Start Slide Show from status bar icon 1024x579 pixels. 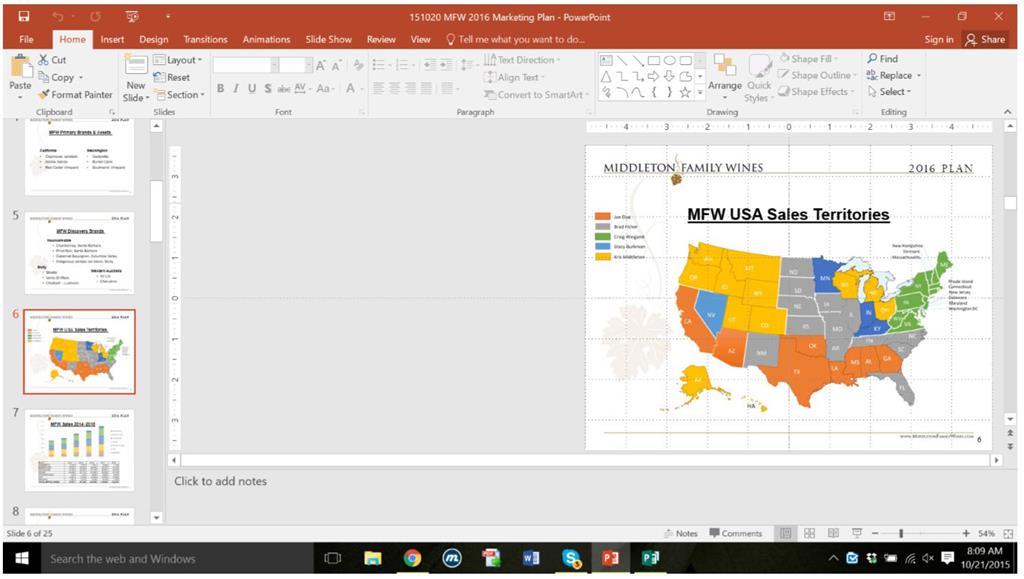coord(857,533)
